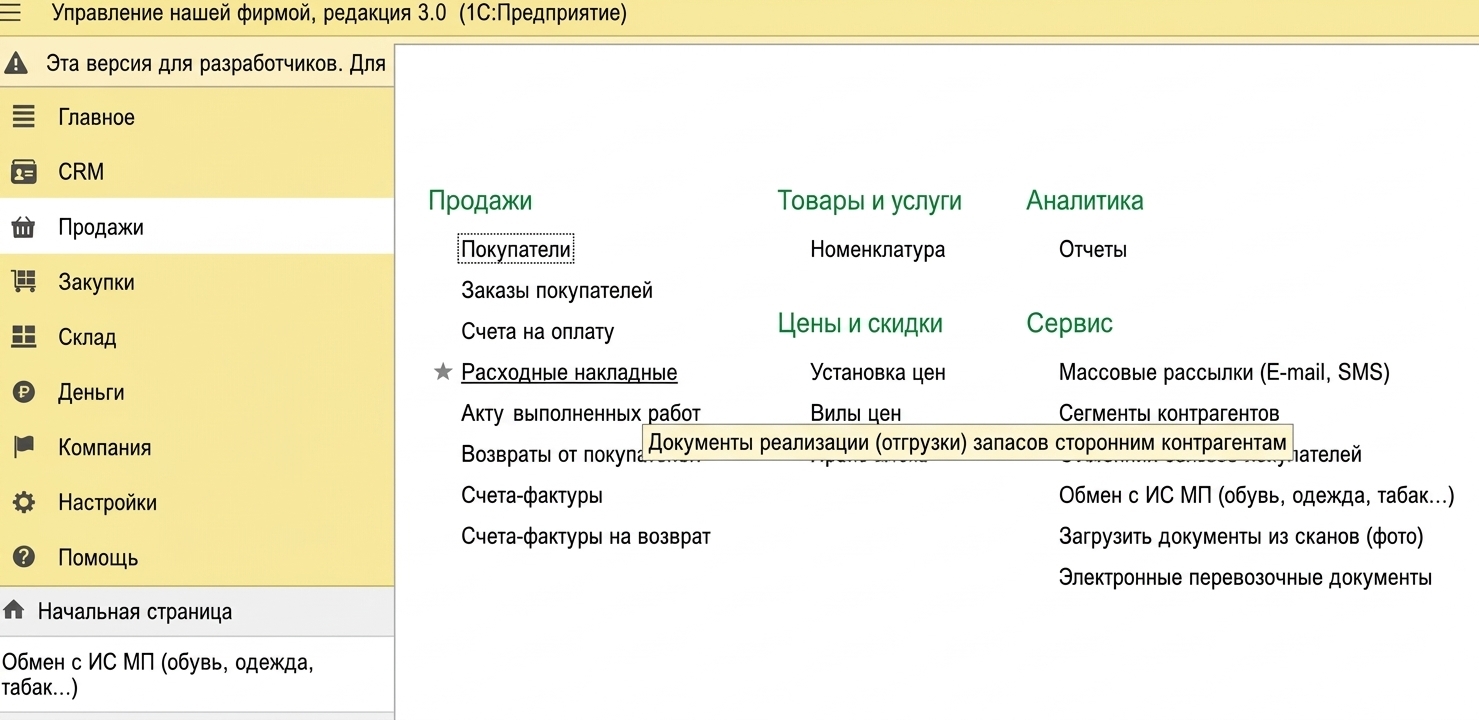Click the Закупки shopping cart icon

(23, 282)
